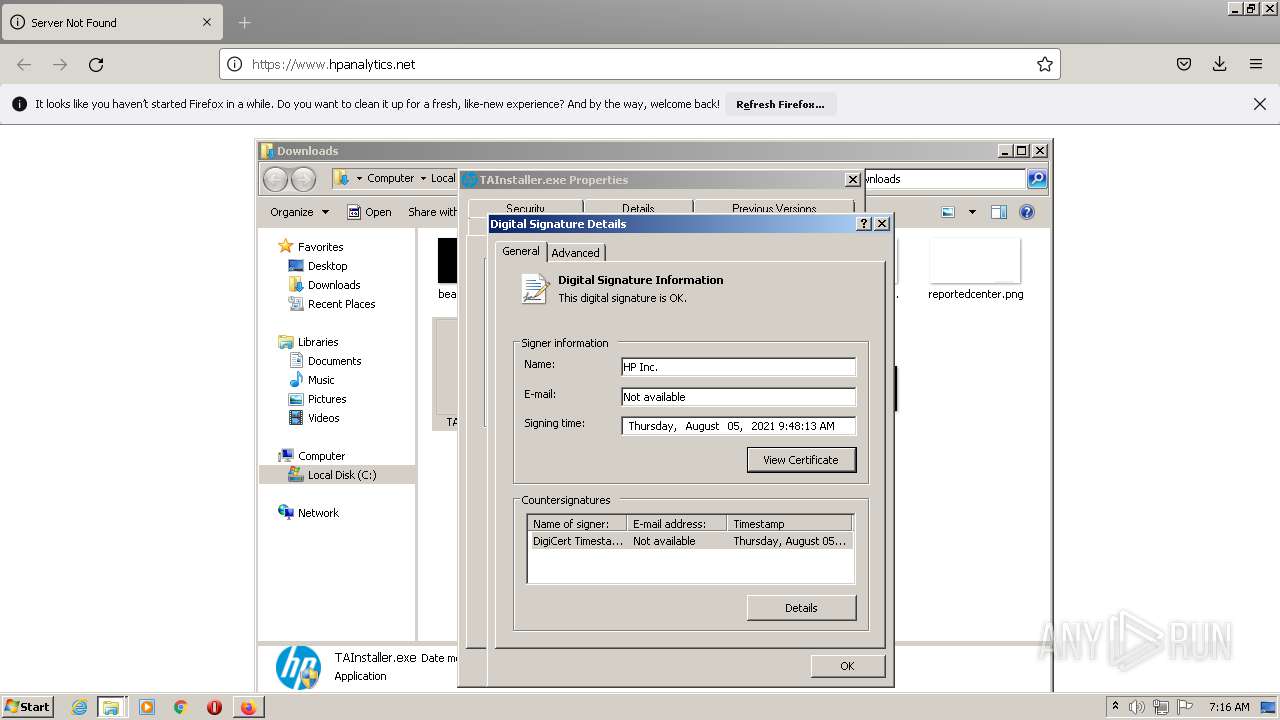
Task: Toggle the Explorer preview pane icon
Action: [x=998, y=212]
